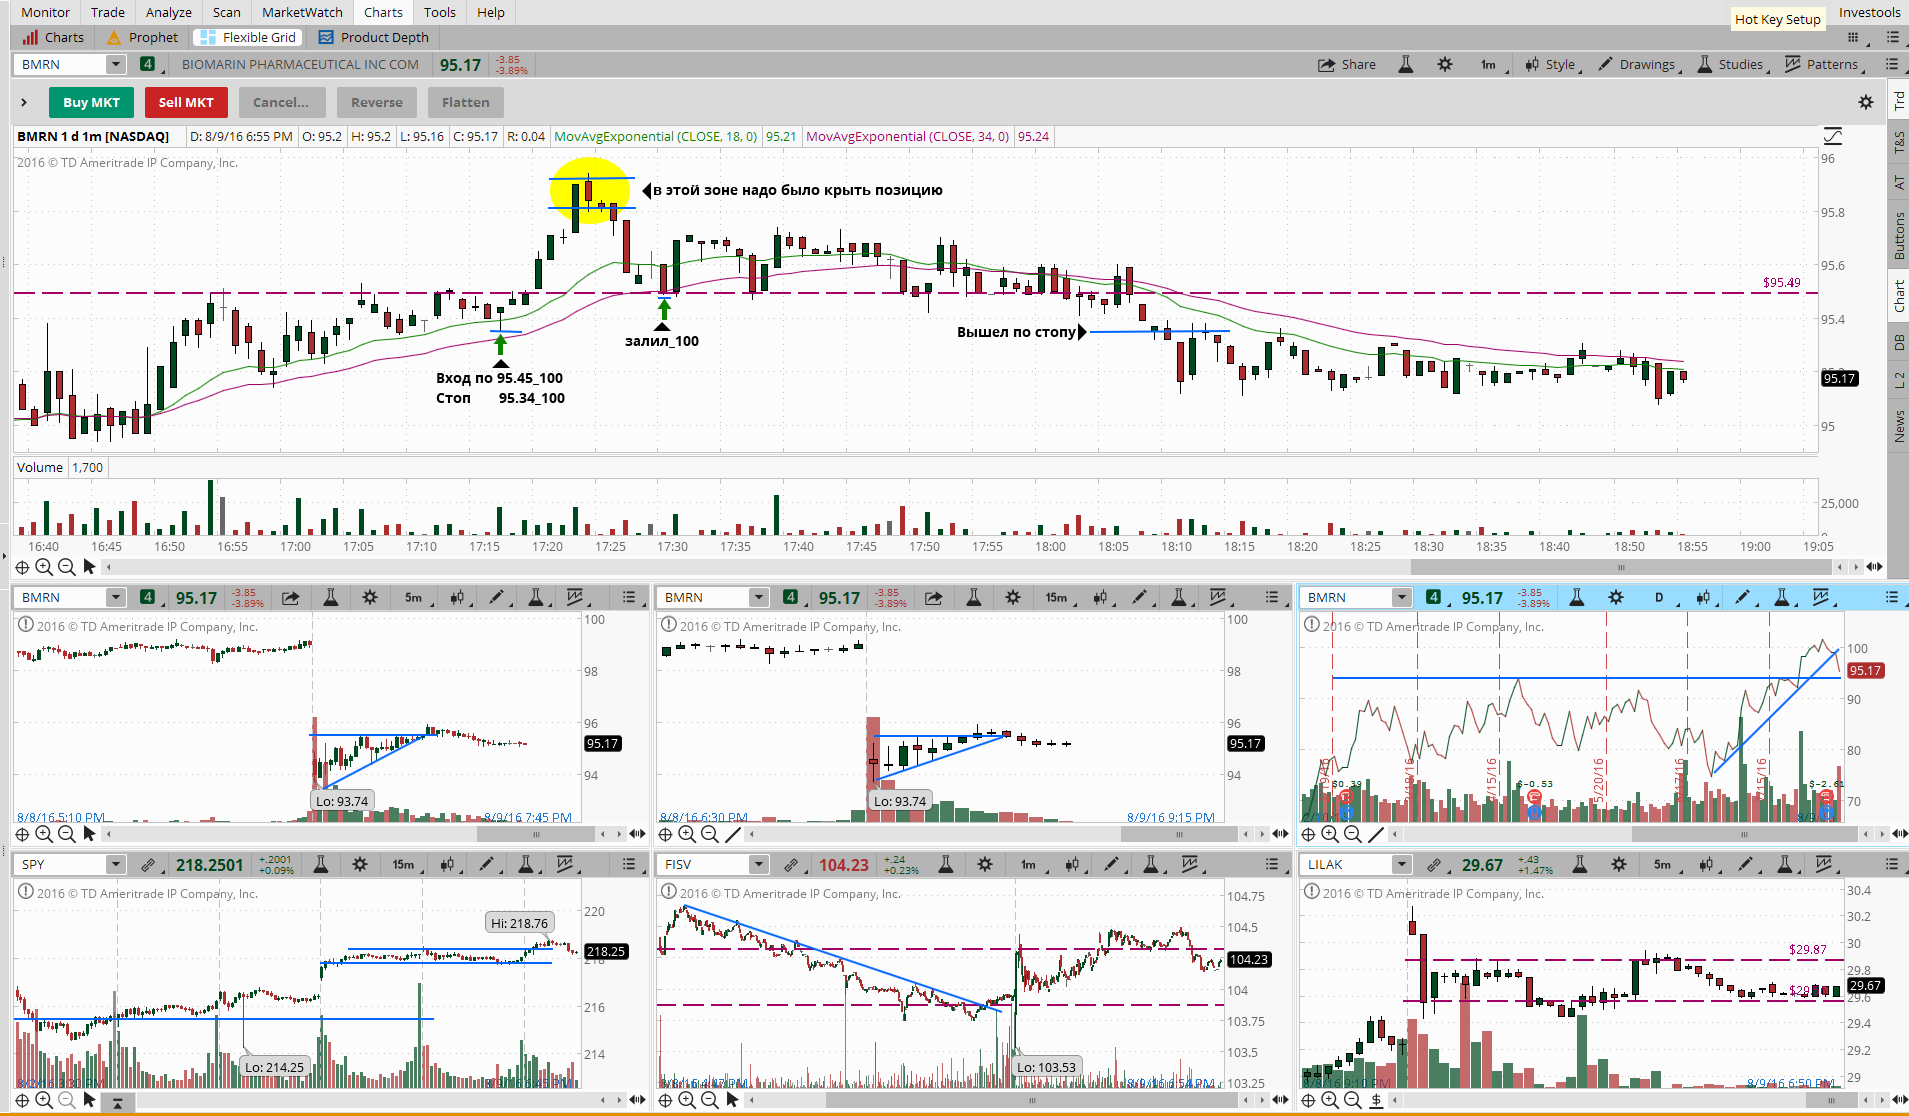Open the symbol dropdown of the FISV chart
The height and width of the screenshot is (1116, 1909).
(759, 864)
